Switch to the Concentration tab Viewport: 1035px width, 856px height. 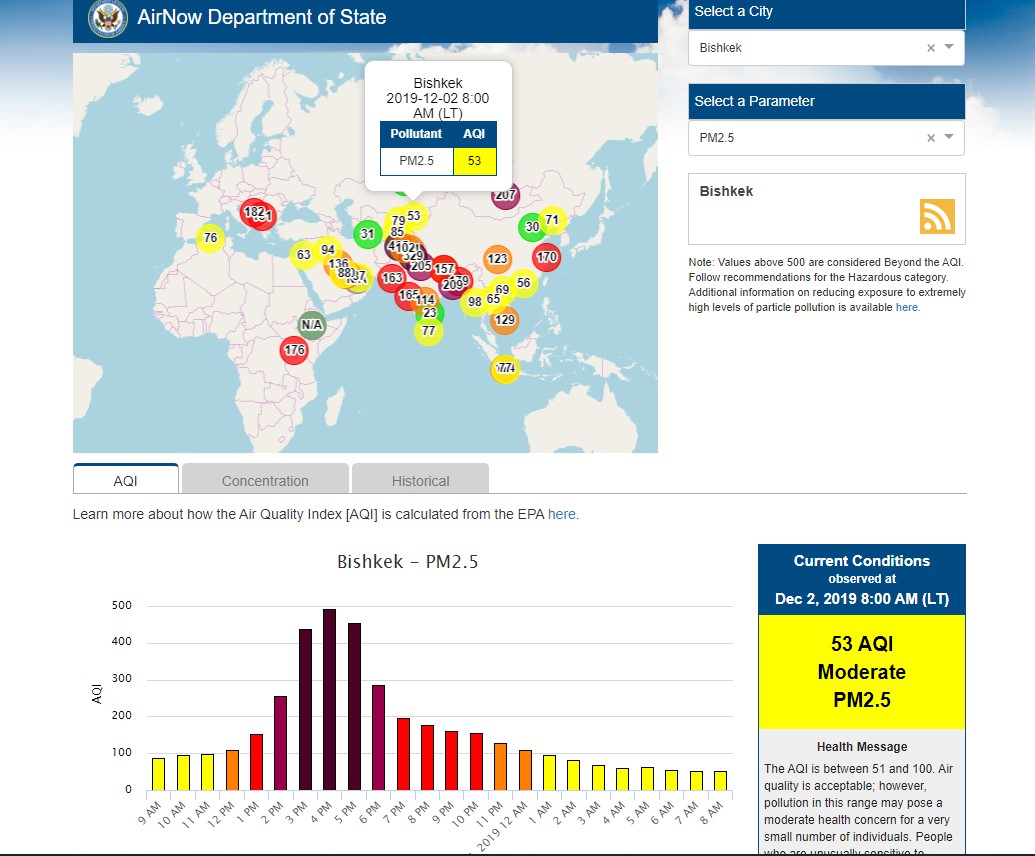click(x=265, y=480)
